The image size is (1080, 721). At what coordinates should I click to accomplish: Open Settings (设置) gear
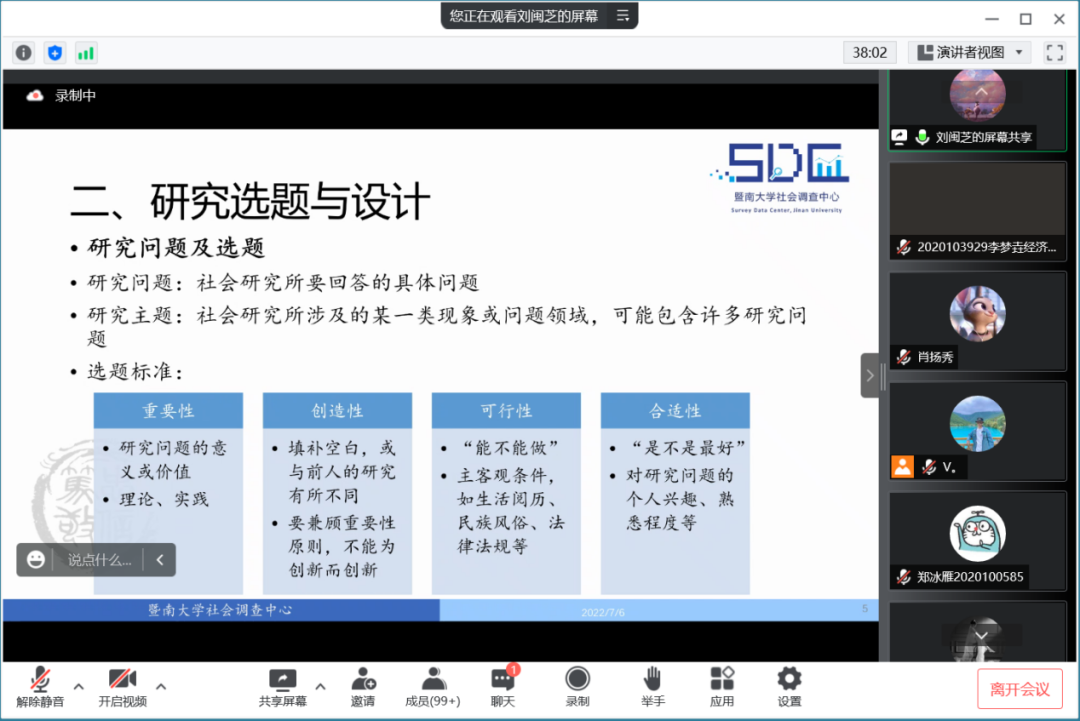tap(789, 686)
